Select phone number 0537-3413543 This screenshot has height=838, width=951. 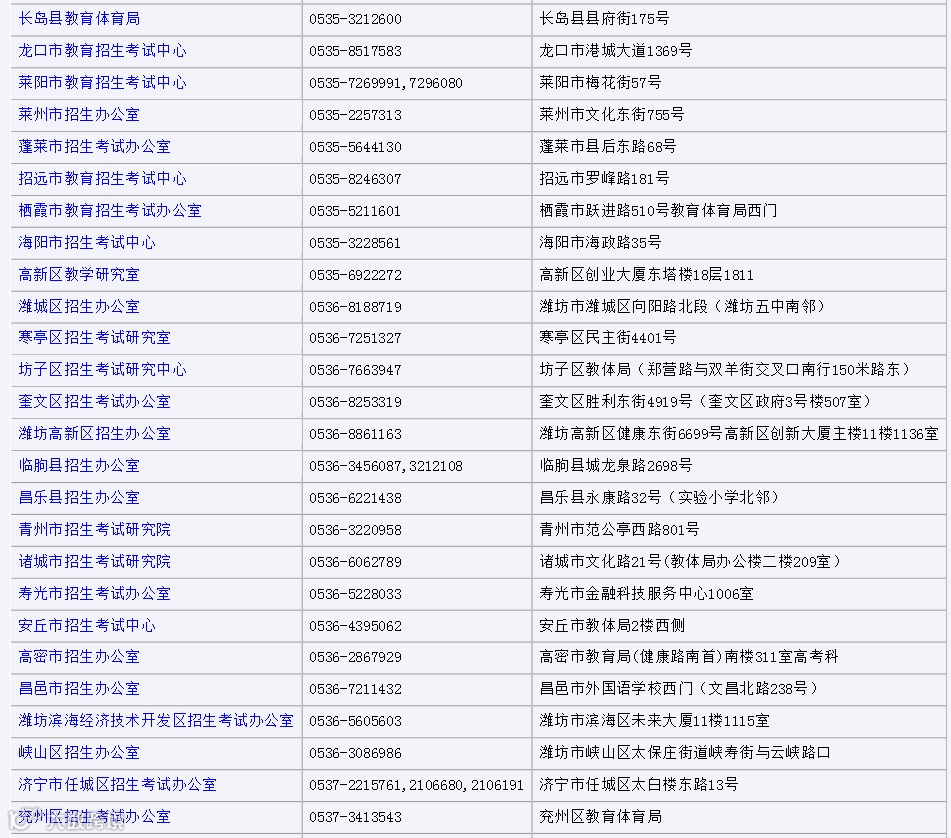click(x=355, y=817)
